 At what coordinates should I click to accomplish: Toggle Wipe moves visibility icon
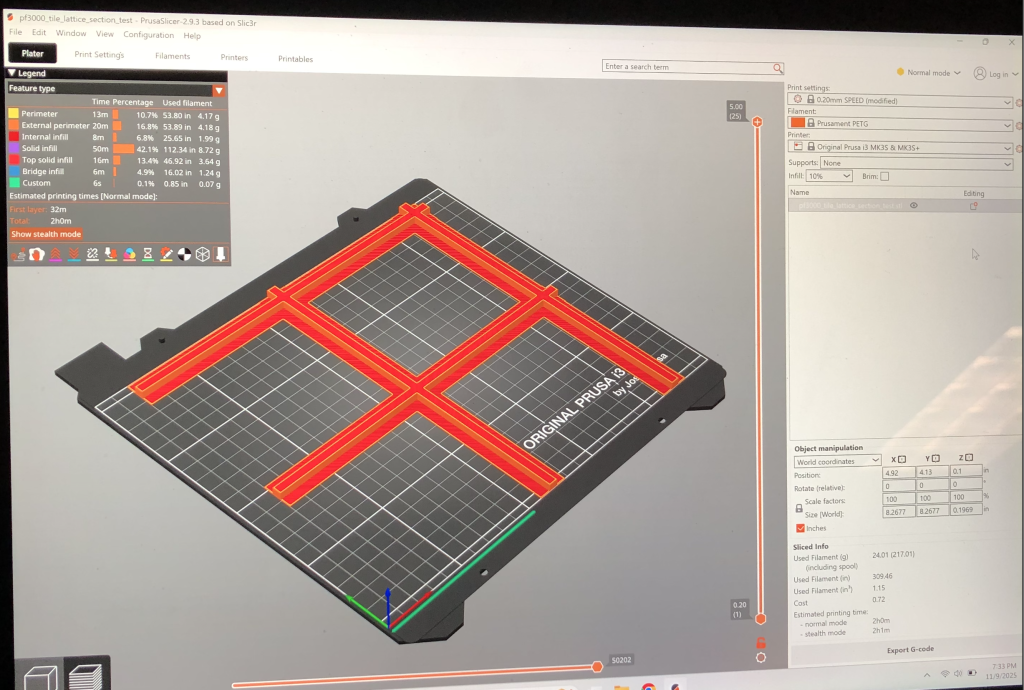click(37, 255)
